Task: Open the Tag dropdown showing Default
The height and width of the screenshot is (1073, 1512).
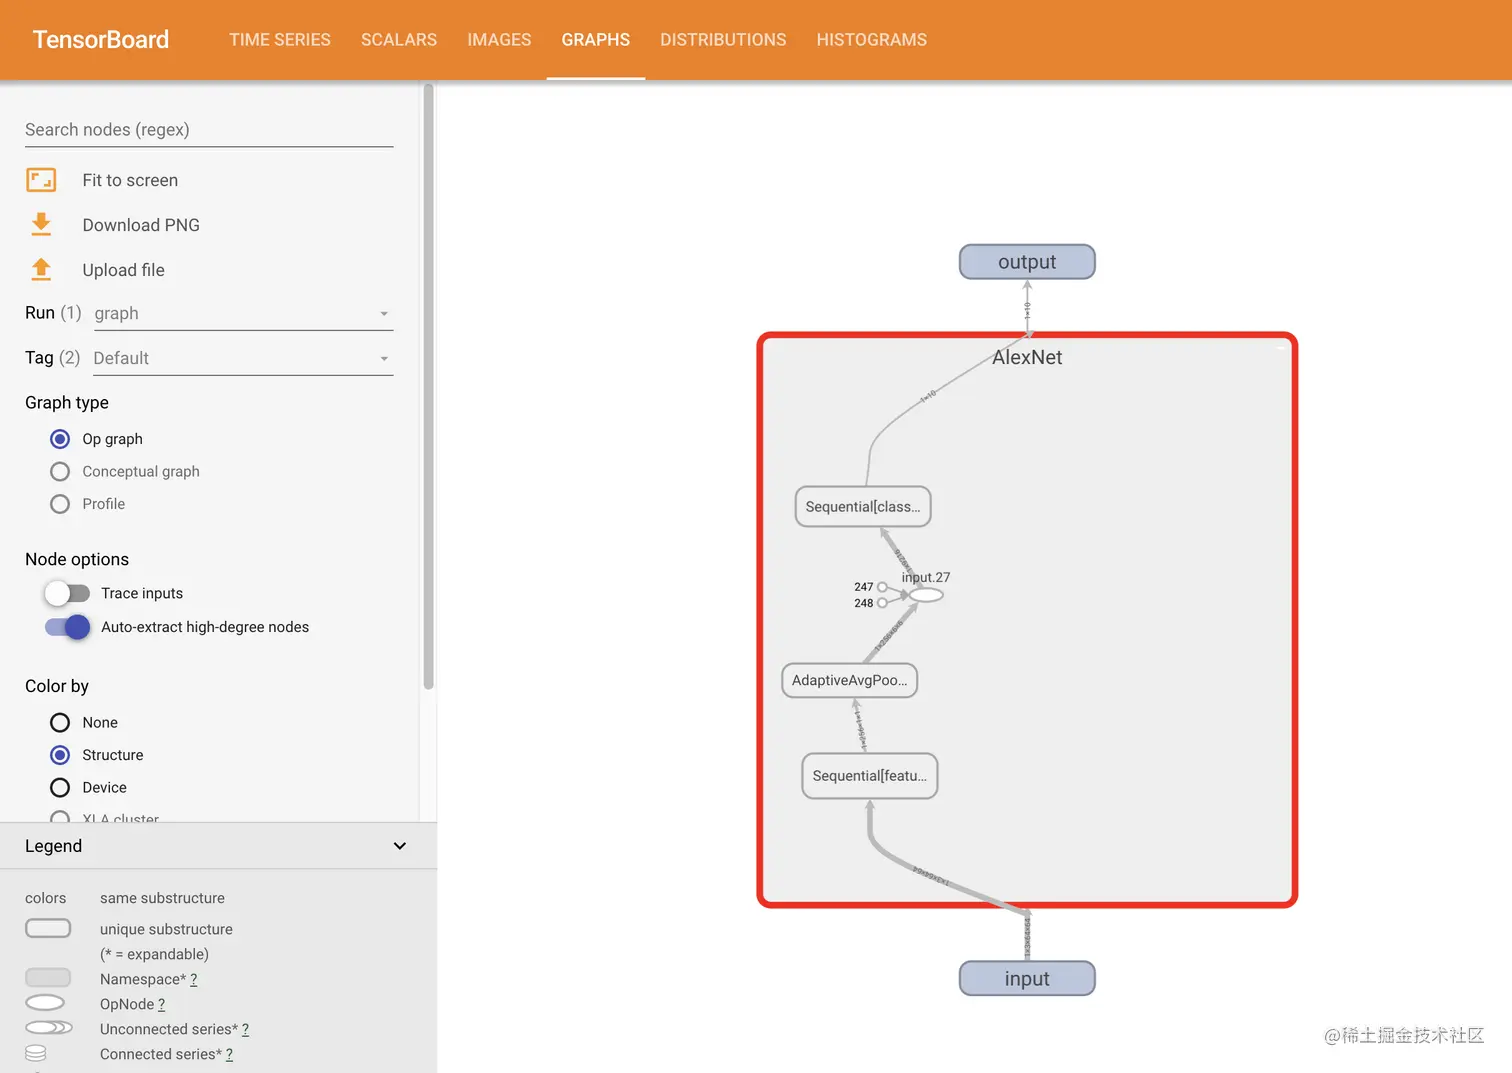Action: pos(243,358)
